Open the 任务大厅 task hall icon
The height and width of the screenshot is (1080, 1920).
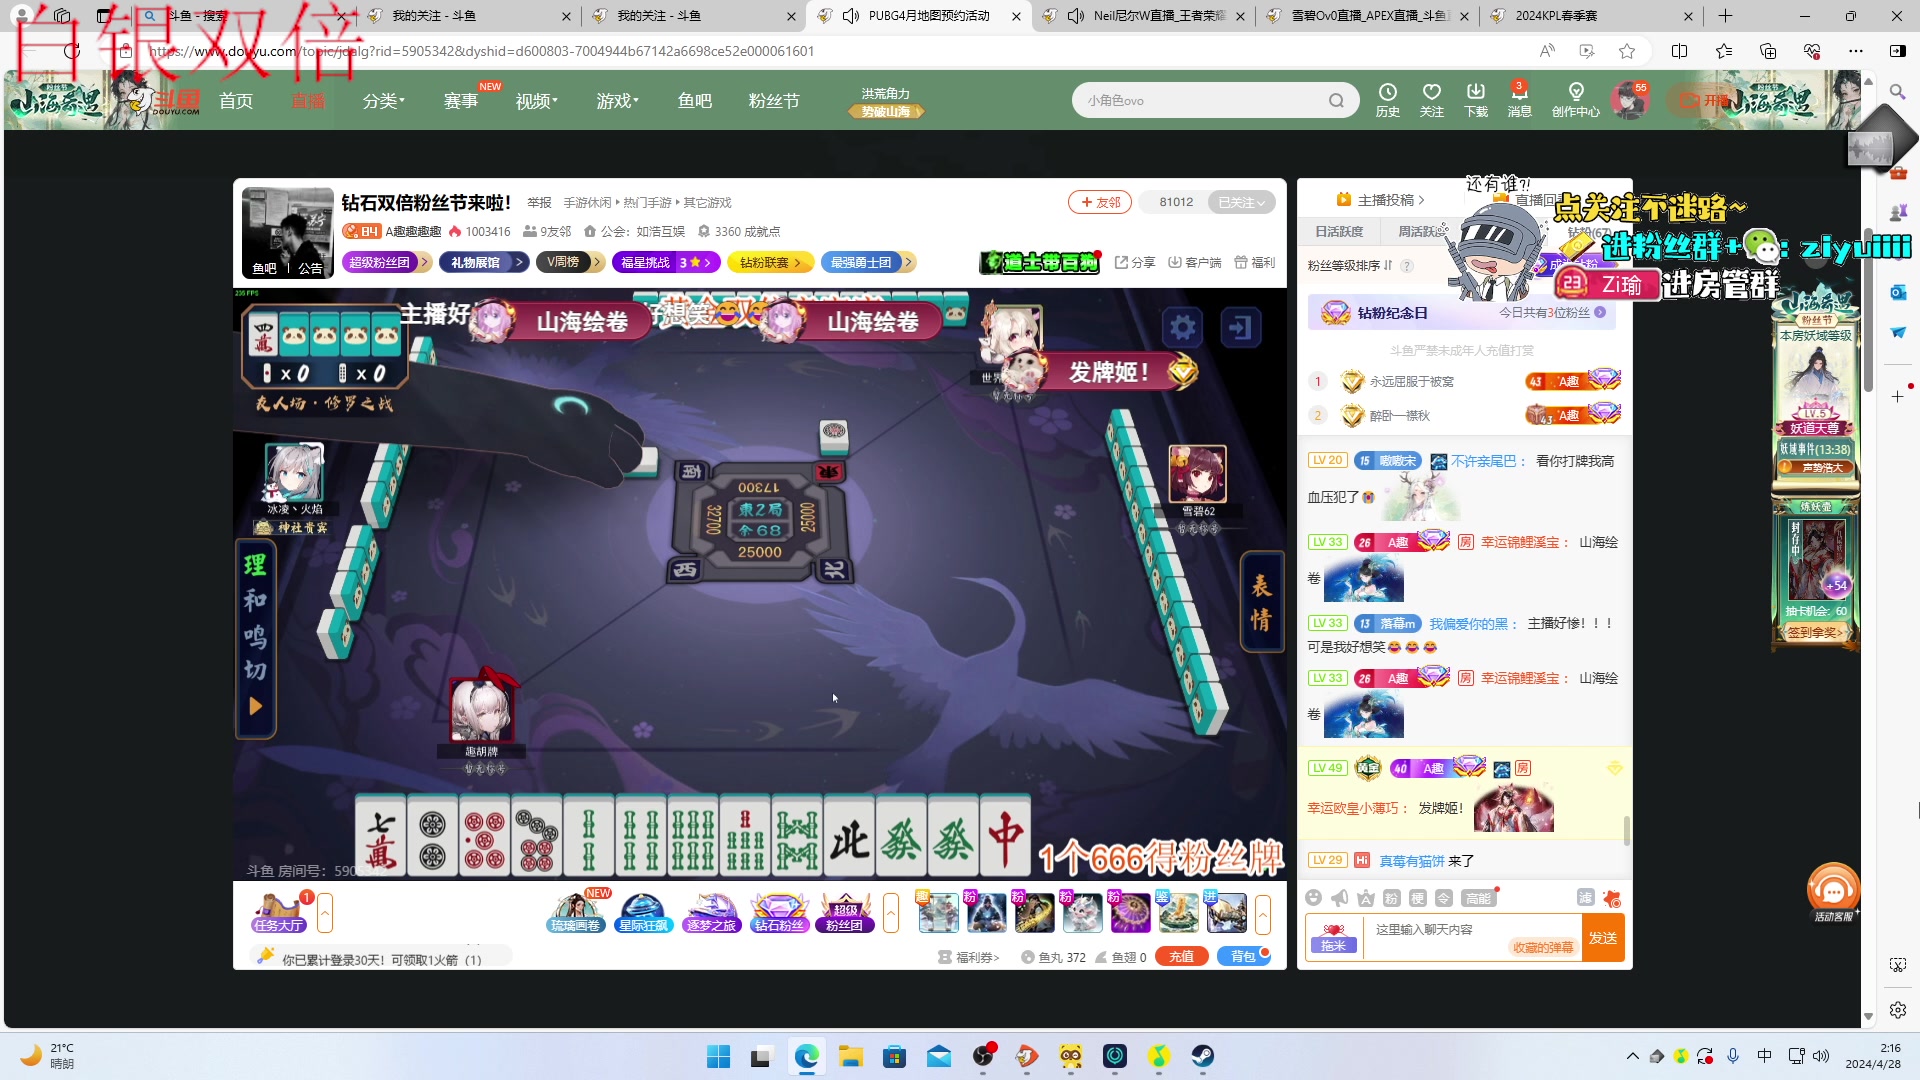[x=279, y=912]
